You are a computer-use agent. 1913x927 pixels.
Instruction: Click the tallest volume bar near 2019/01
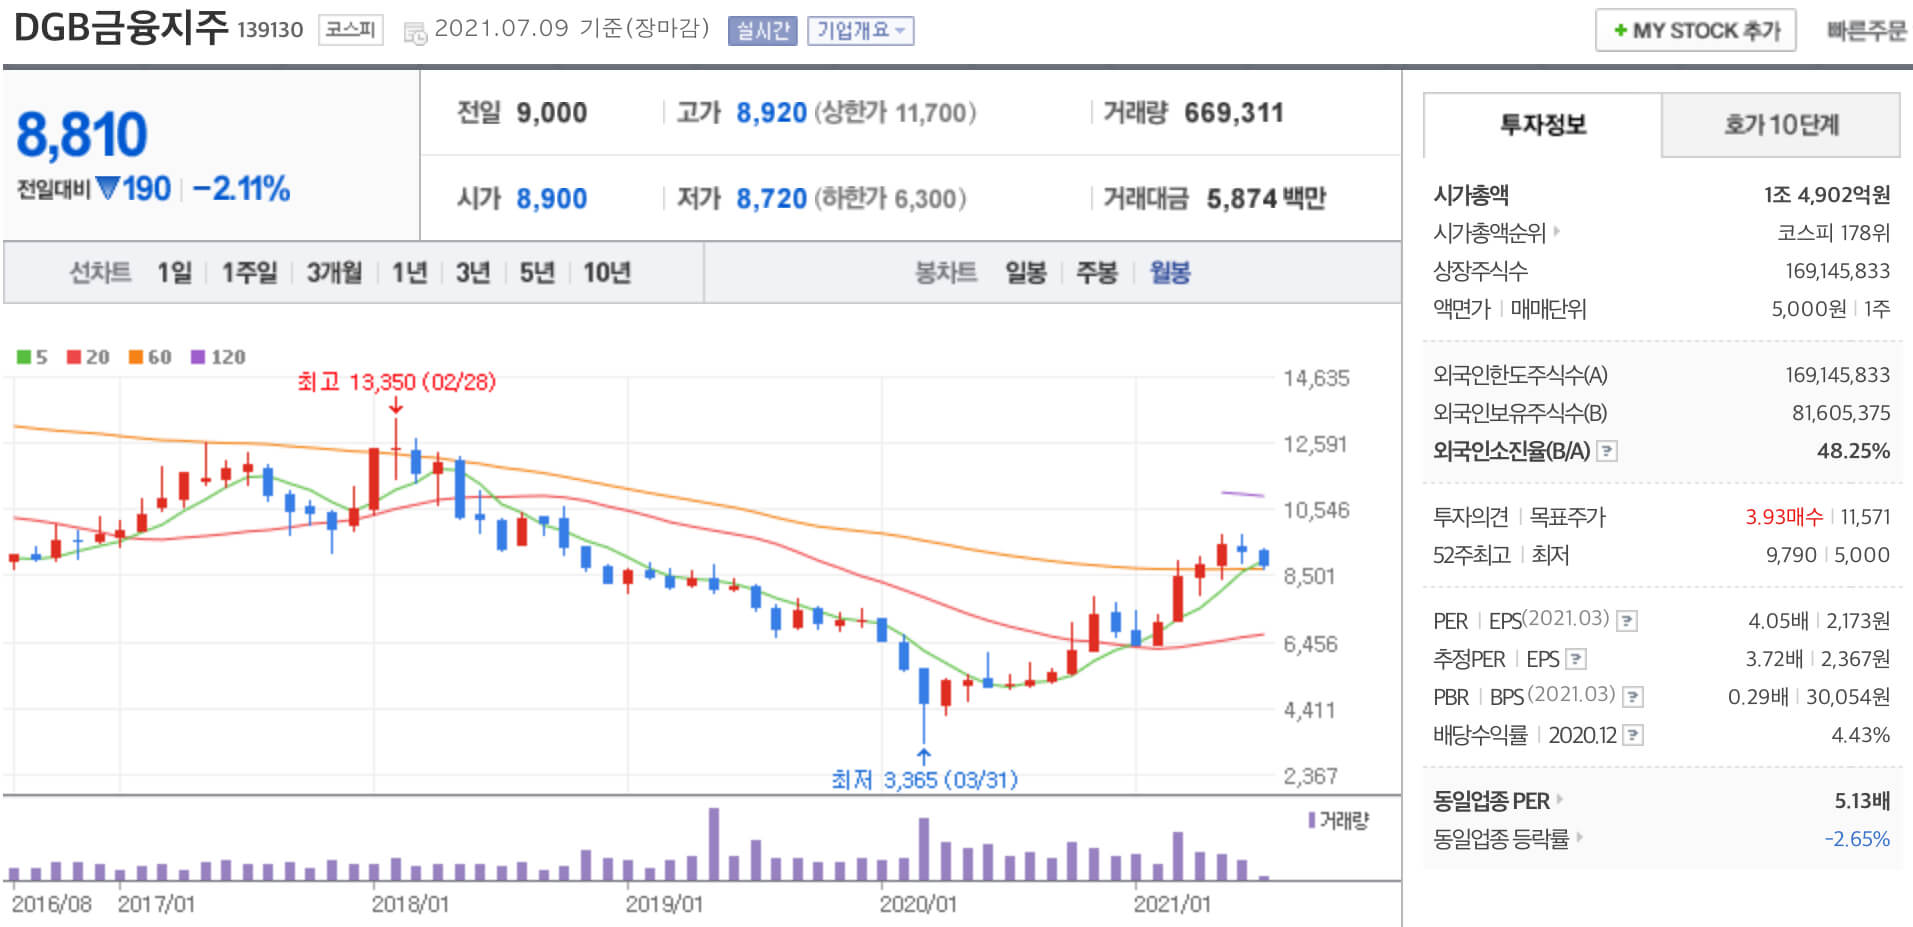pos(714,844)
